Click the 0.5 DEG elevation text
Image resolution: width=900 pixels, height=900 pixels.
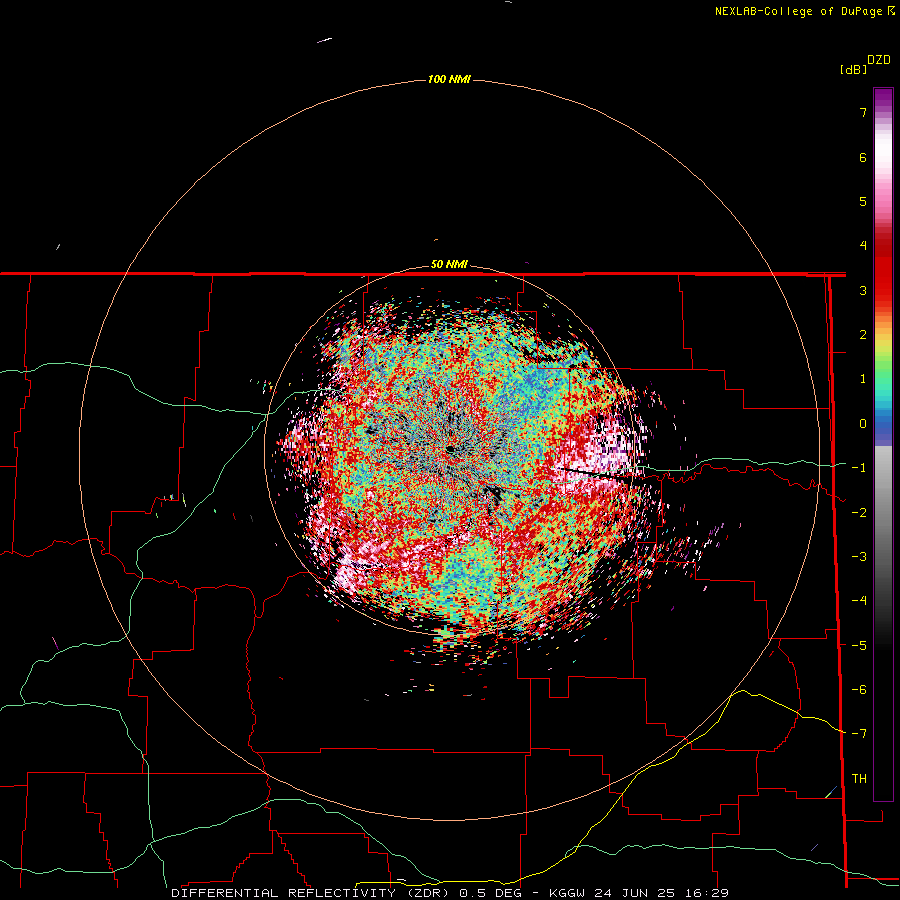pos(491,893)
